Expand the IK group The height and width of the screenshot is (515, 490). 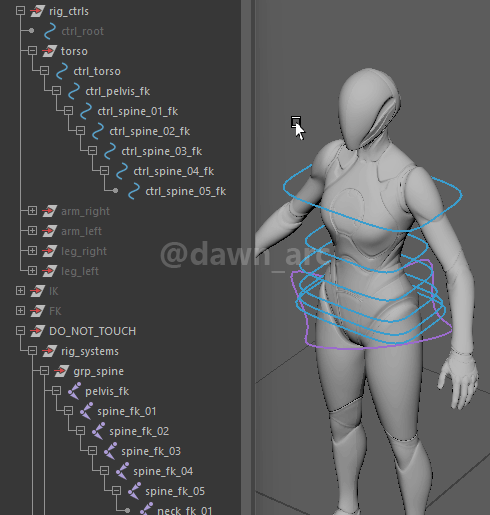(x=20, y=291)
